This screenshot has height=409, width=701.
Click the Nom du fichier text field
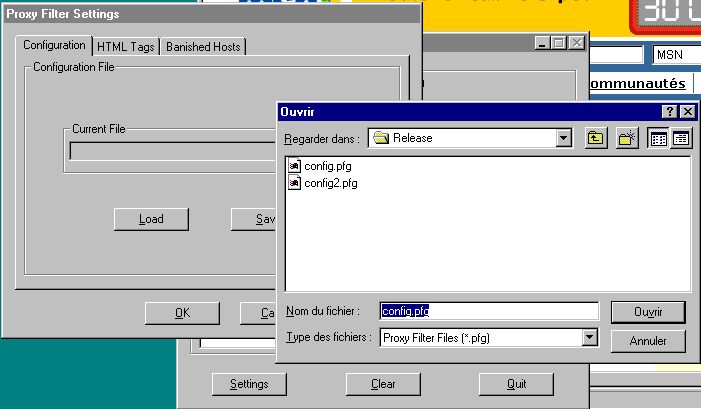(x=488, y=311)
